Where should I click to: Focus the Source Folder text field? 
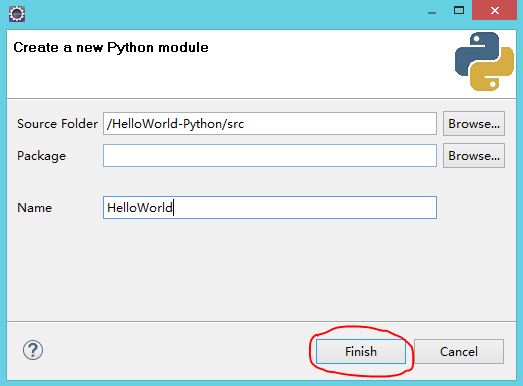pos(270,124)
